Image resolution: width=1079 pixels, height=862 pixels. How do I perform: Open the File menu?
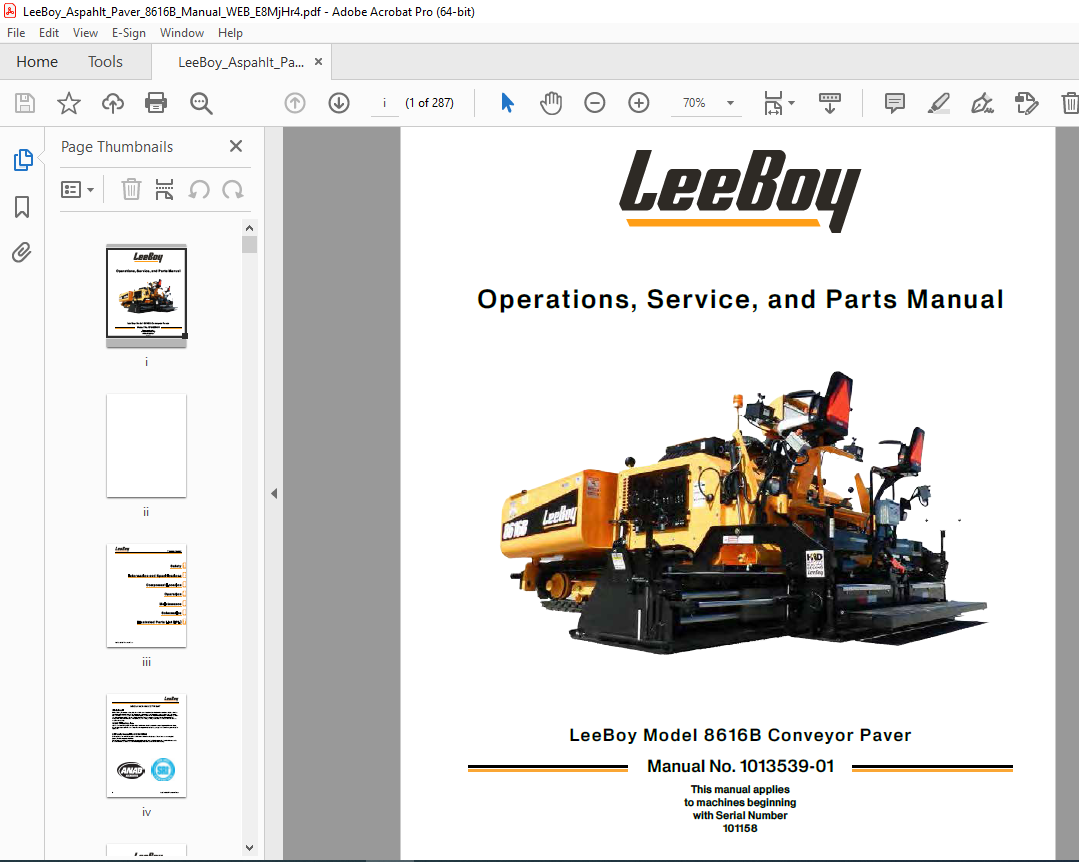16,33
